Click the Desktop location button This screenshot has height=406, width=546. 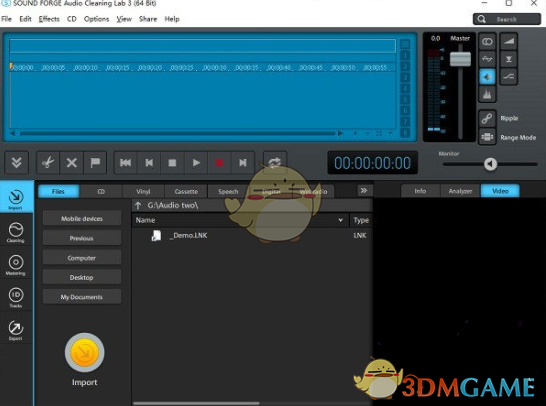click(x=82, y=277)
